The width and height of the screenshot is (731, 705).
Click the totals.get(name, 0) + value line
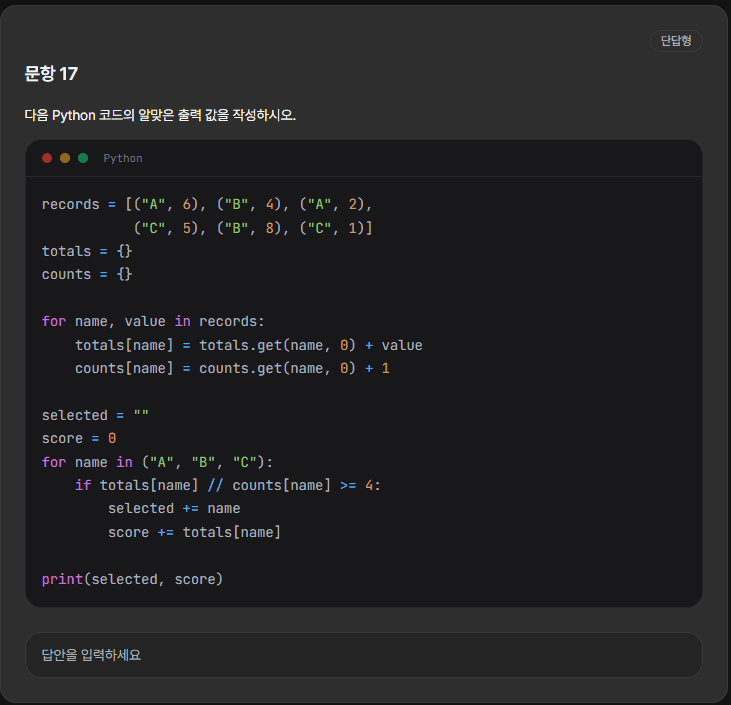pyautogui.click(x=248, y=345)
